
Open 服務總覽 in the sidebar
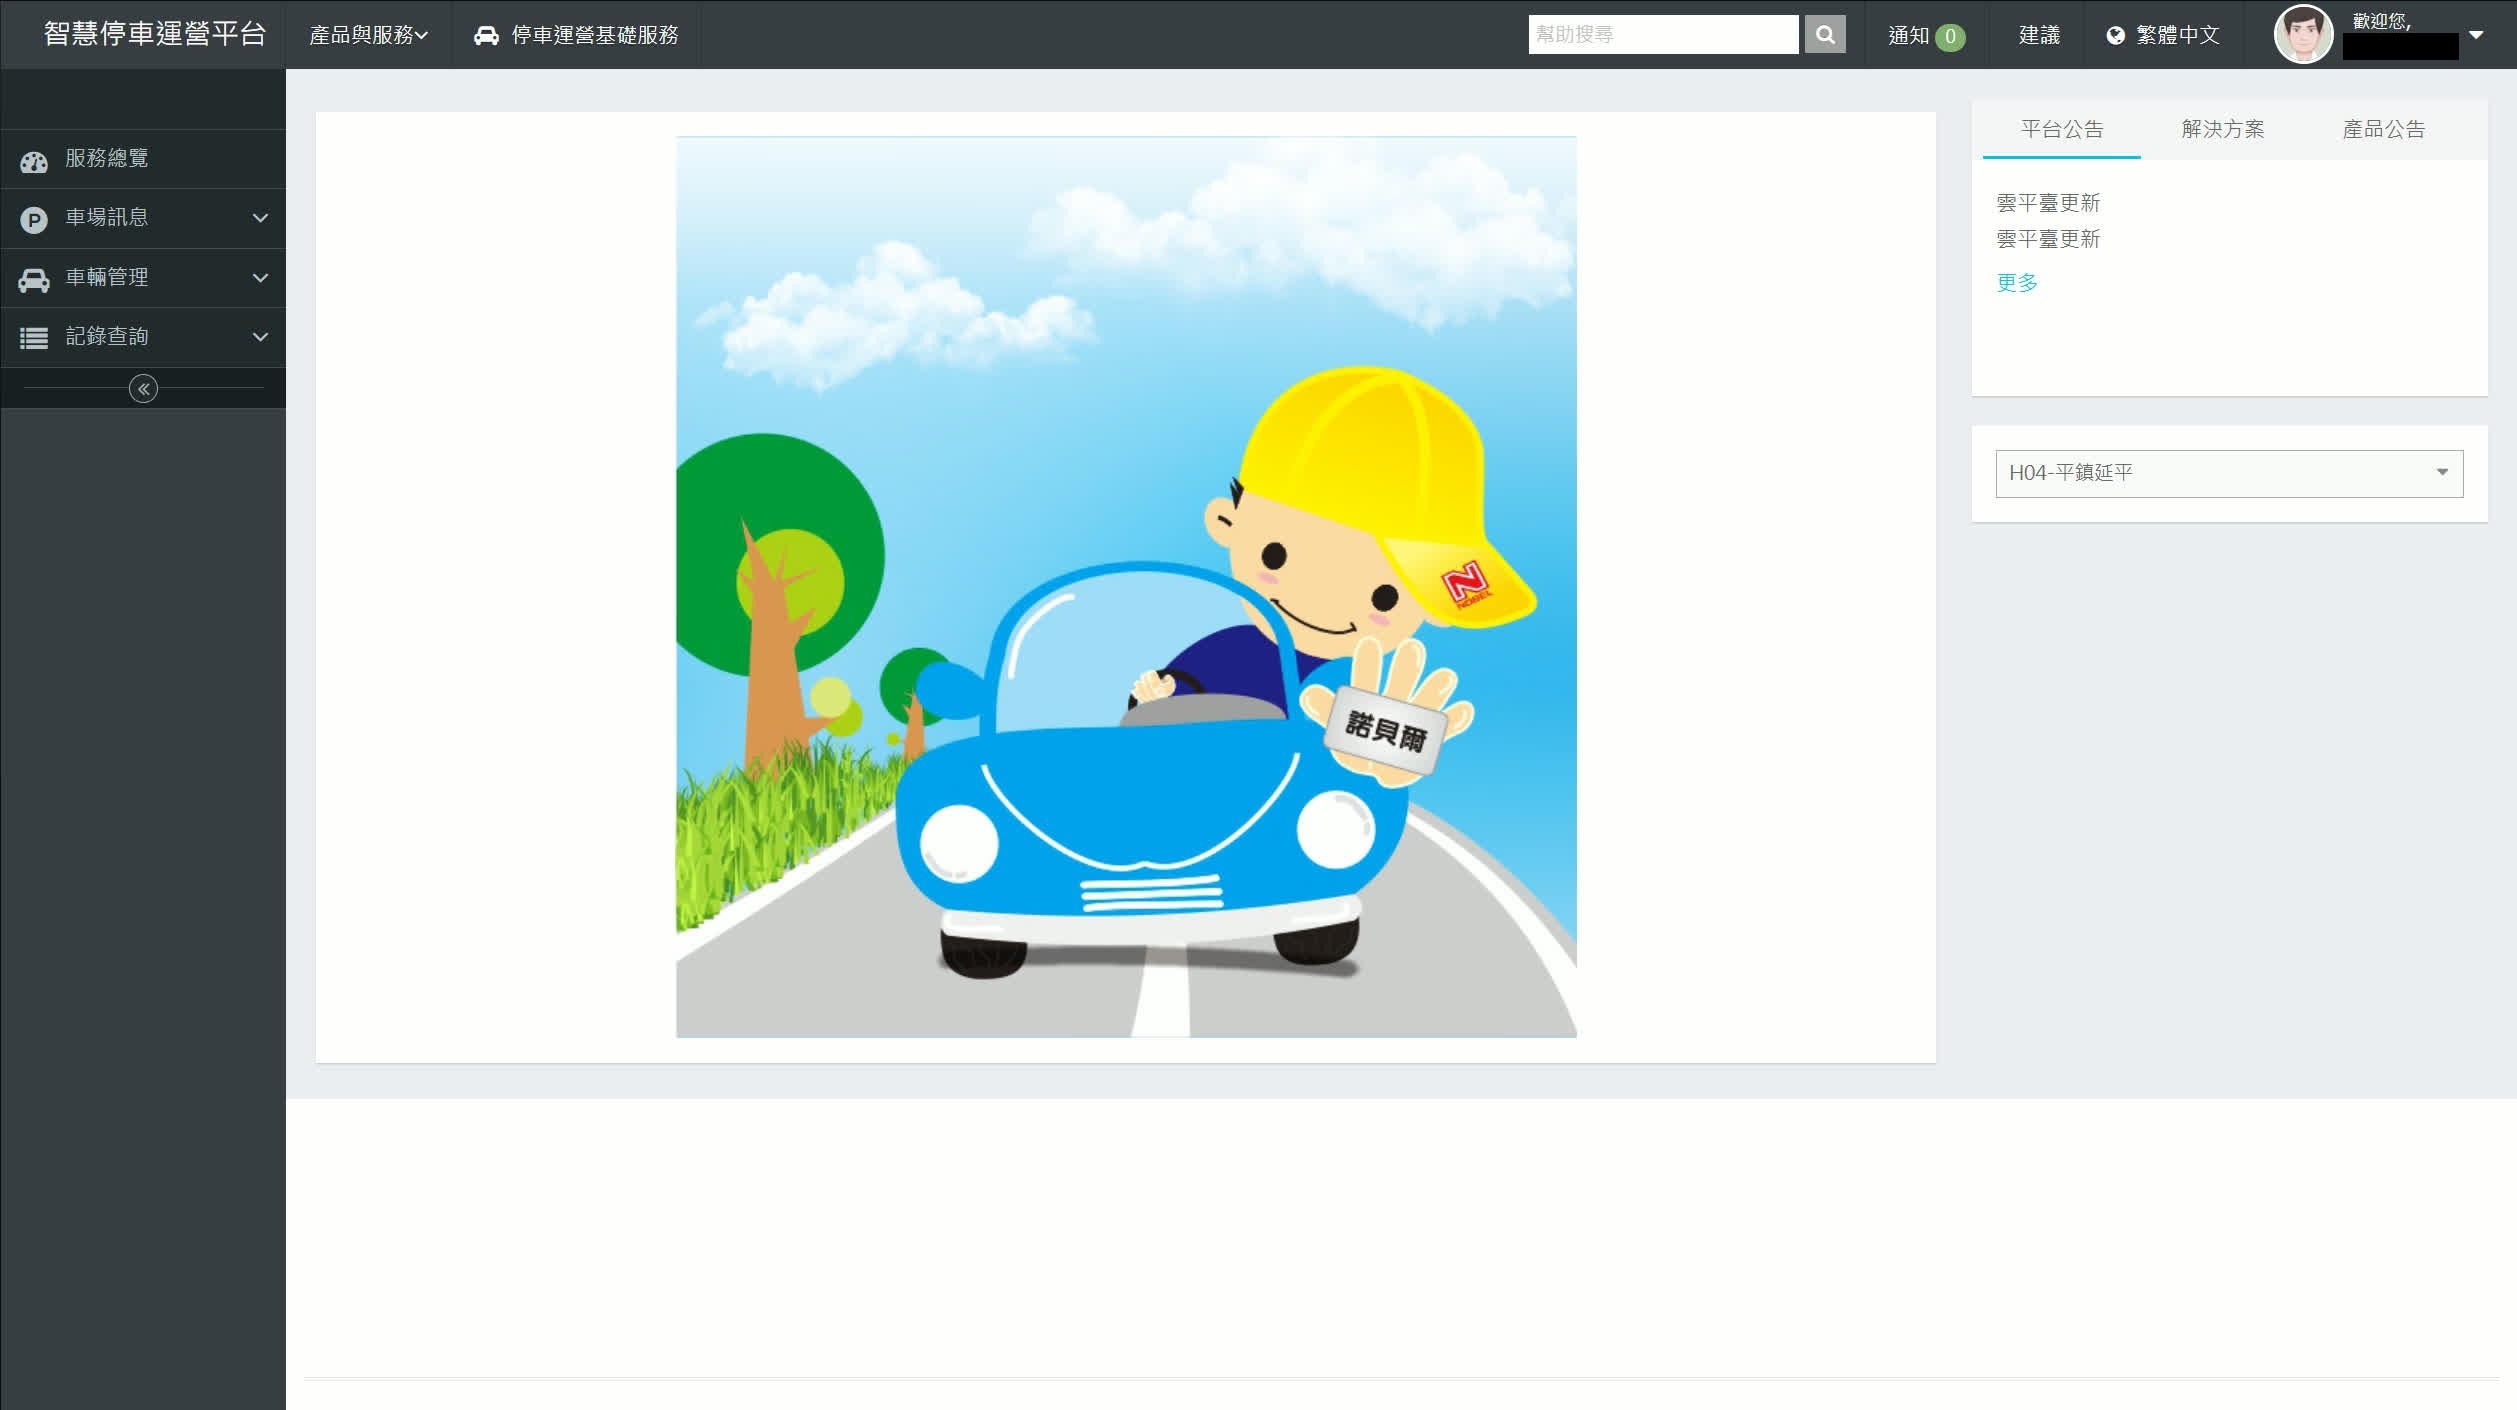143,159
